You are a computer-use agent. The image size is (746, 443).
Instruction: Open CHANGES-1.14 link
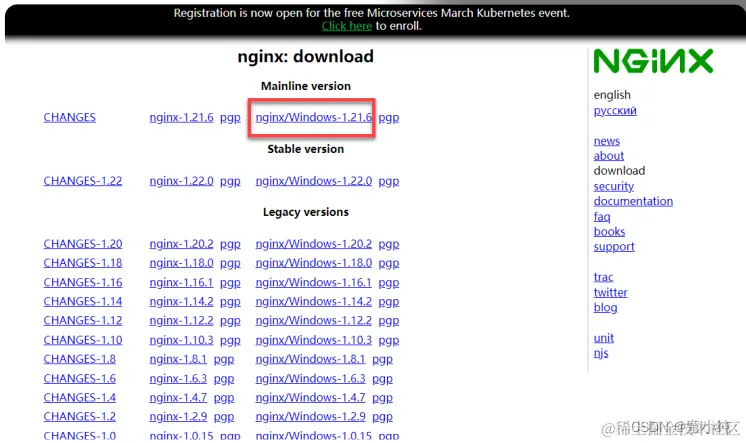click(83, 301)
